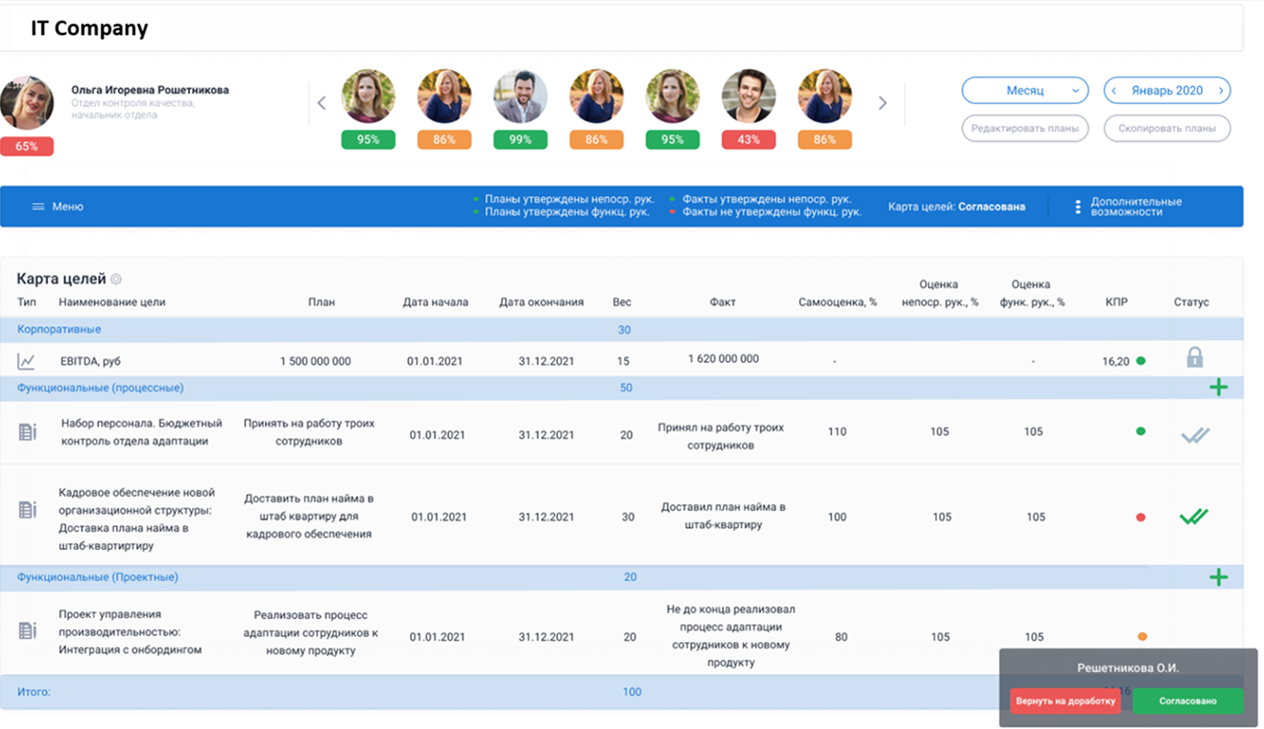The image size is (1264, 729).
Task: Select the employee avatar with 99% score
Action: pyautogui.click(x=521, y=96)
